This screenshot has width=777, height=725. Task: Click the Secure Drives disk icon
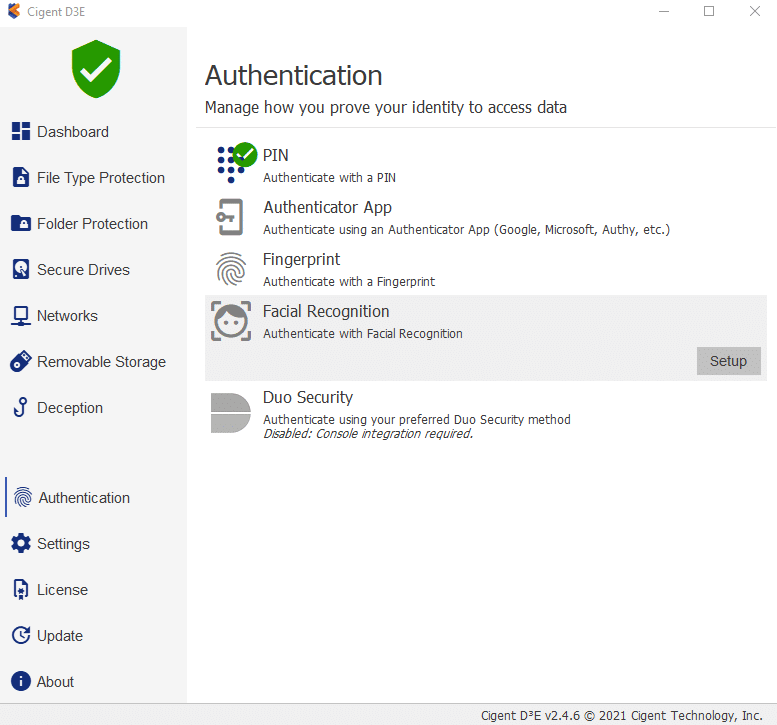(21, 269)
